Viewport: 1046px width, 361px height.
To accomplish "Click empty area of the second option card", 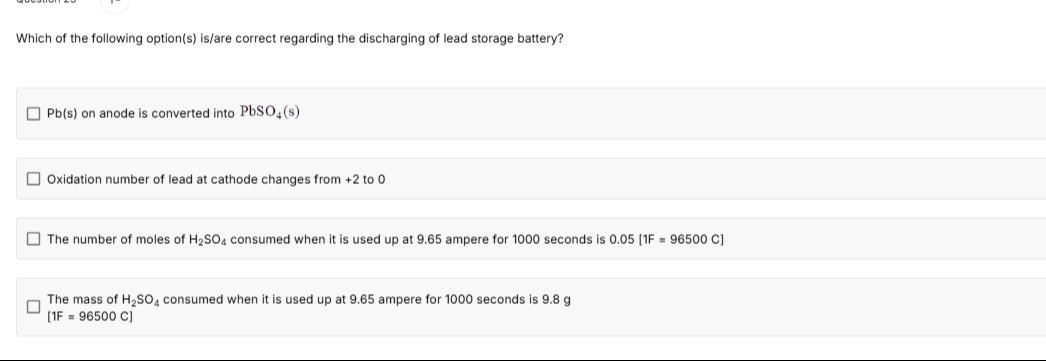I will [667, 179].
